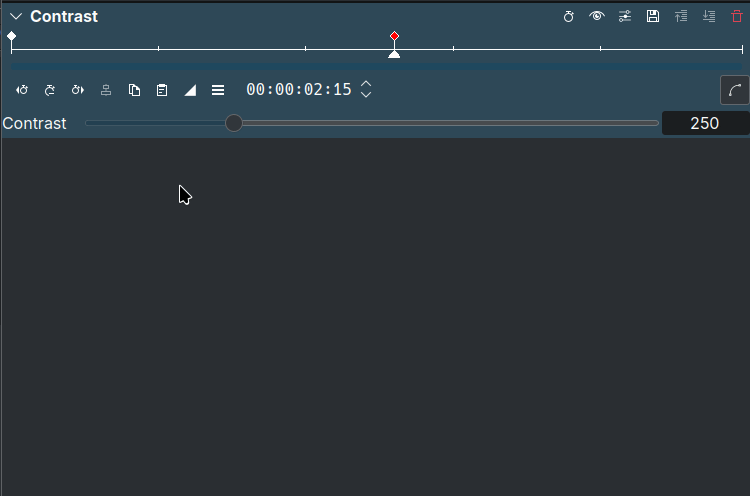Screen dimensions: 750x496
Task: Open keyframe interpolation type dropdown
Action: pyautogui.click(x=190, y=90)
